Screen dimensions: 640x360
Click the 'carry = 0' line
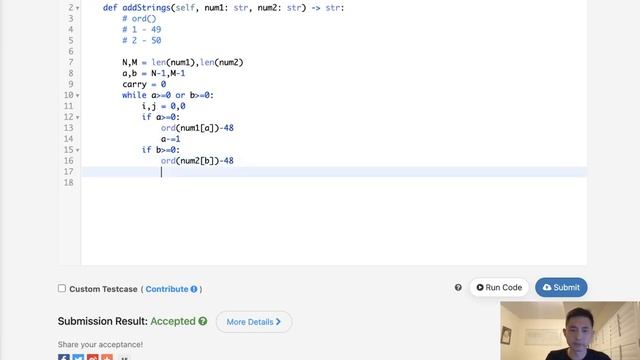click(144, 84)
